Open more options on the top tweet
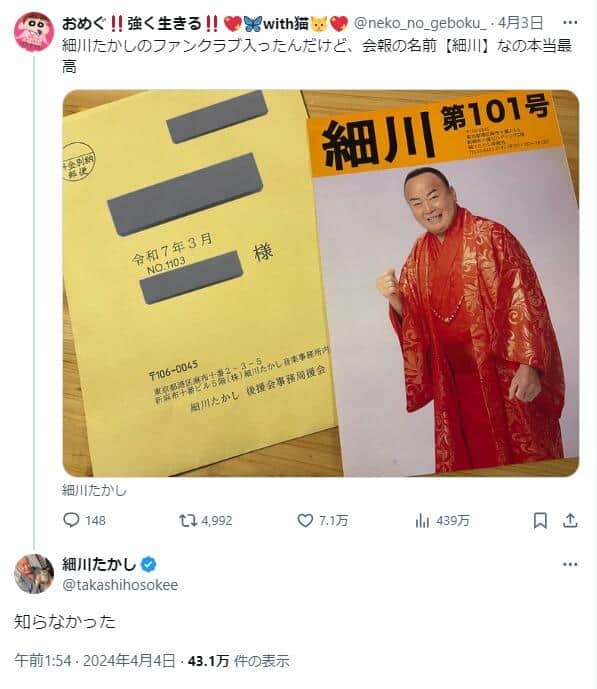Image resolution: width=597 pixels, height=689 pixels. pos(570,23)
